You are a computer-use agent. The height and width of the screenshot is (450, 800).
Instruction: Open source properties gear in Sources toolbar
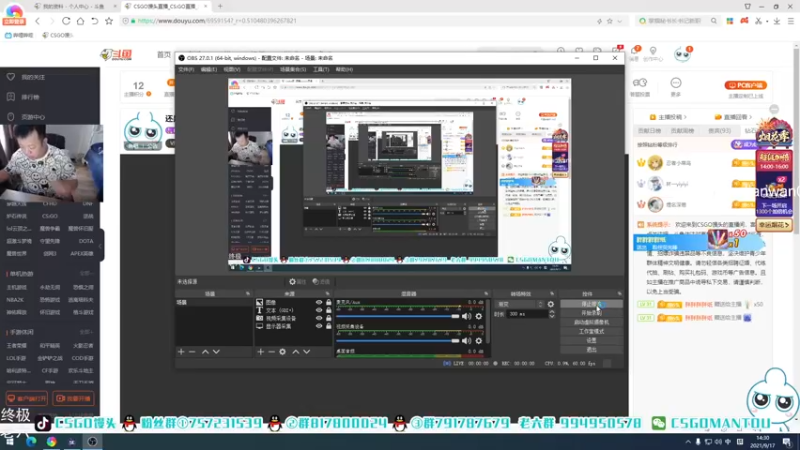(283, 352)
